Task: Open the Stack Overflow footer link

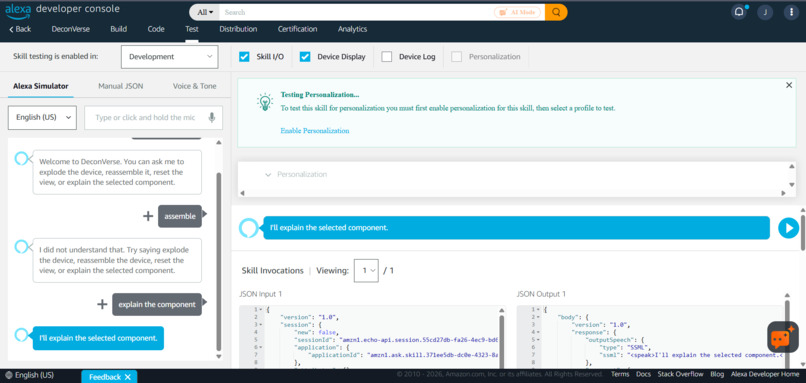Action: [680, 374]
